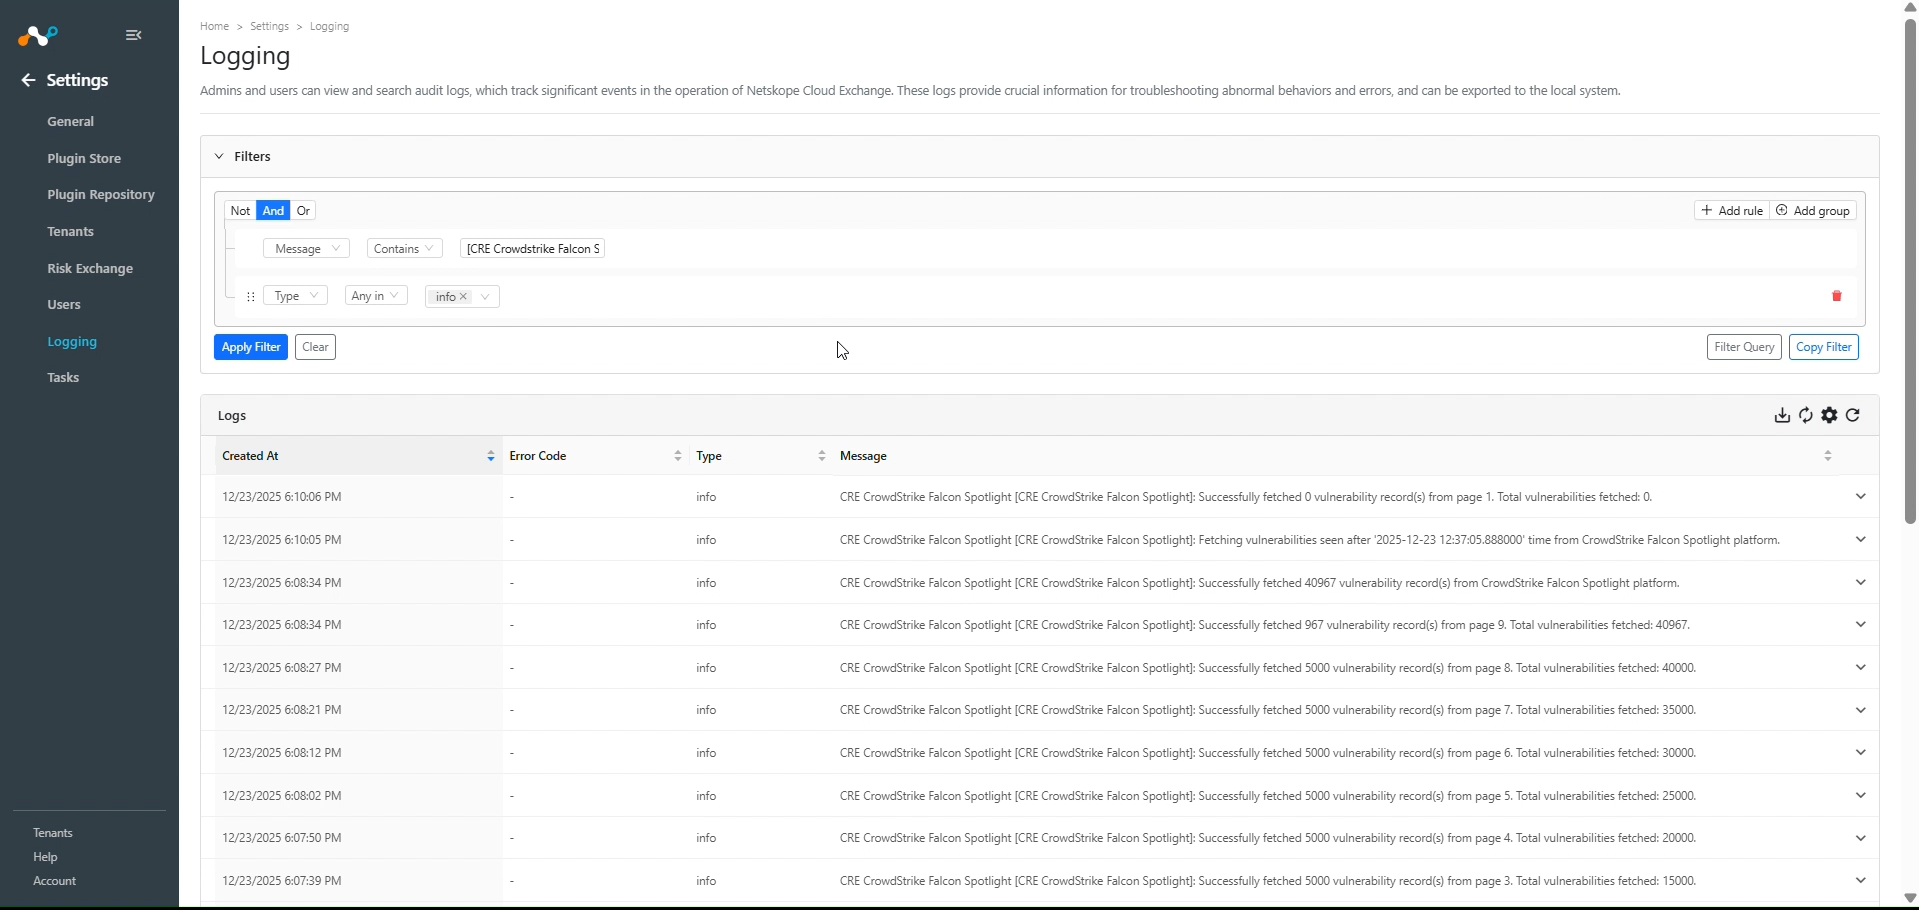1919x910 pixels.
Task: Click the Netskope logo in the sidebar
Action: point(38,36)
